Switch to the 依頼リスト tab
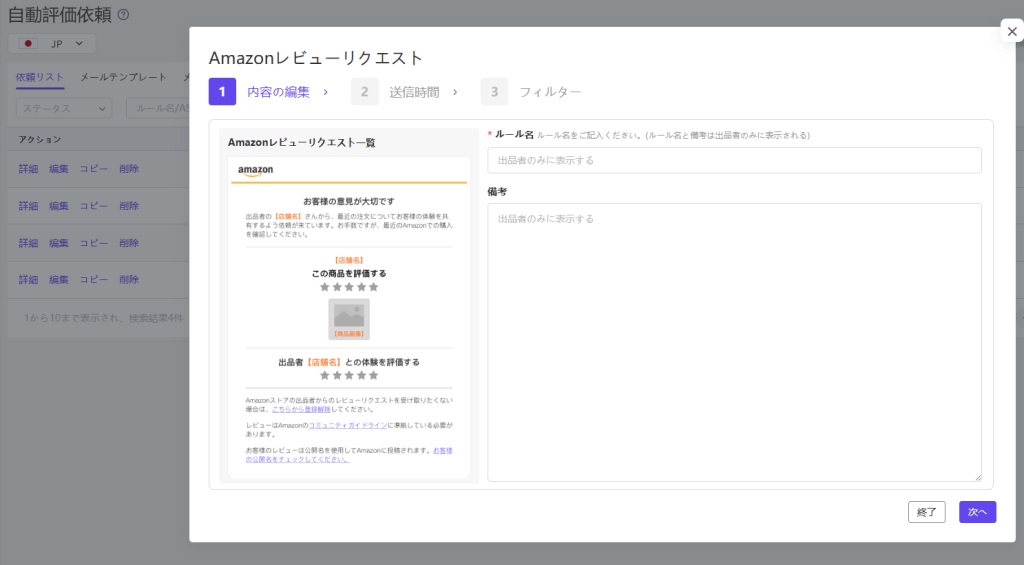This screenshot has width=1024, height=565. (x=40, y=77)
